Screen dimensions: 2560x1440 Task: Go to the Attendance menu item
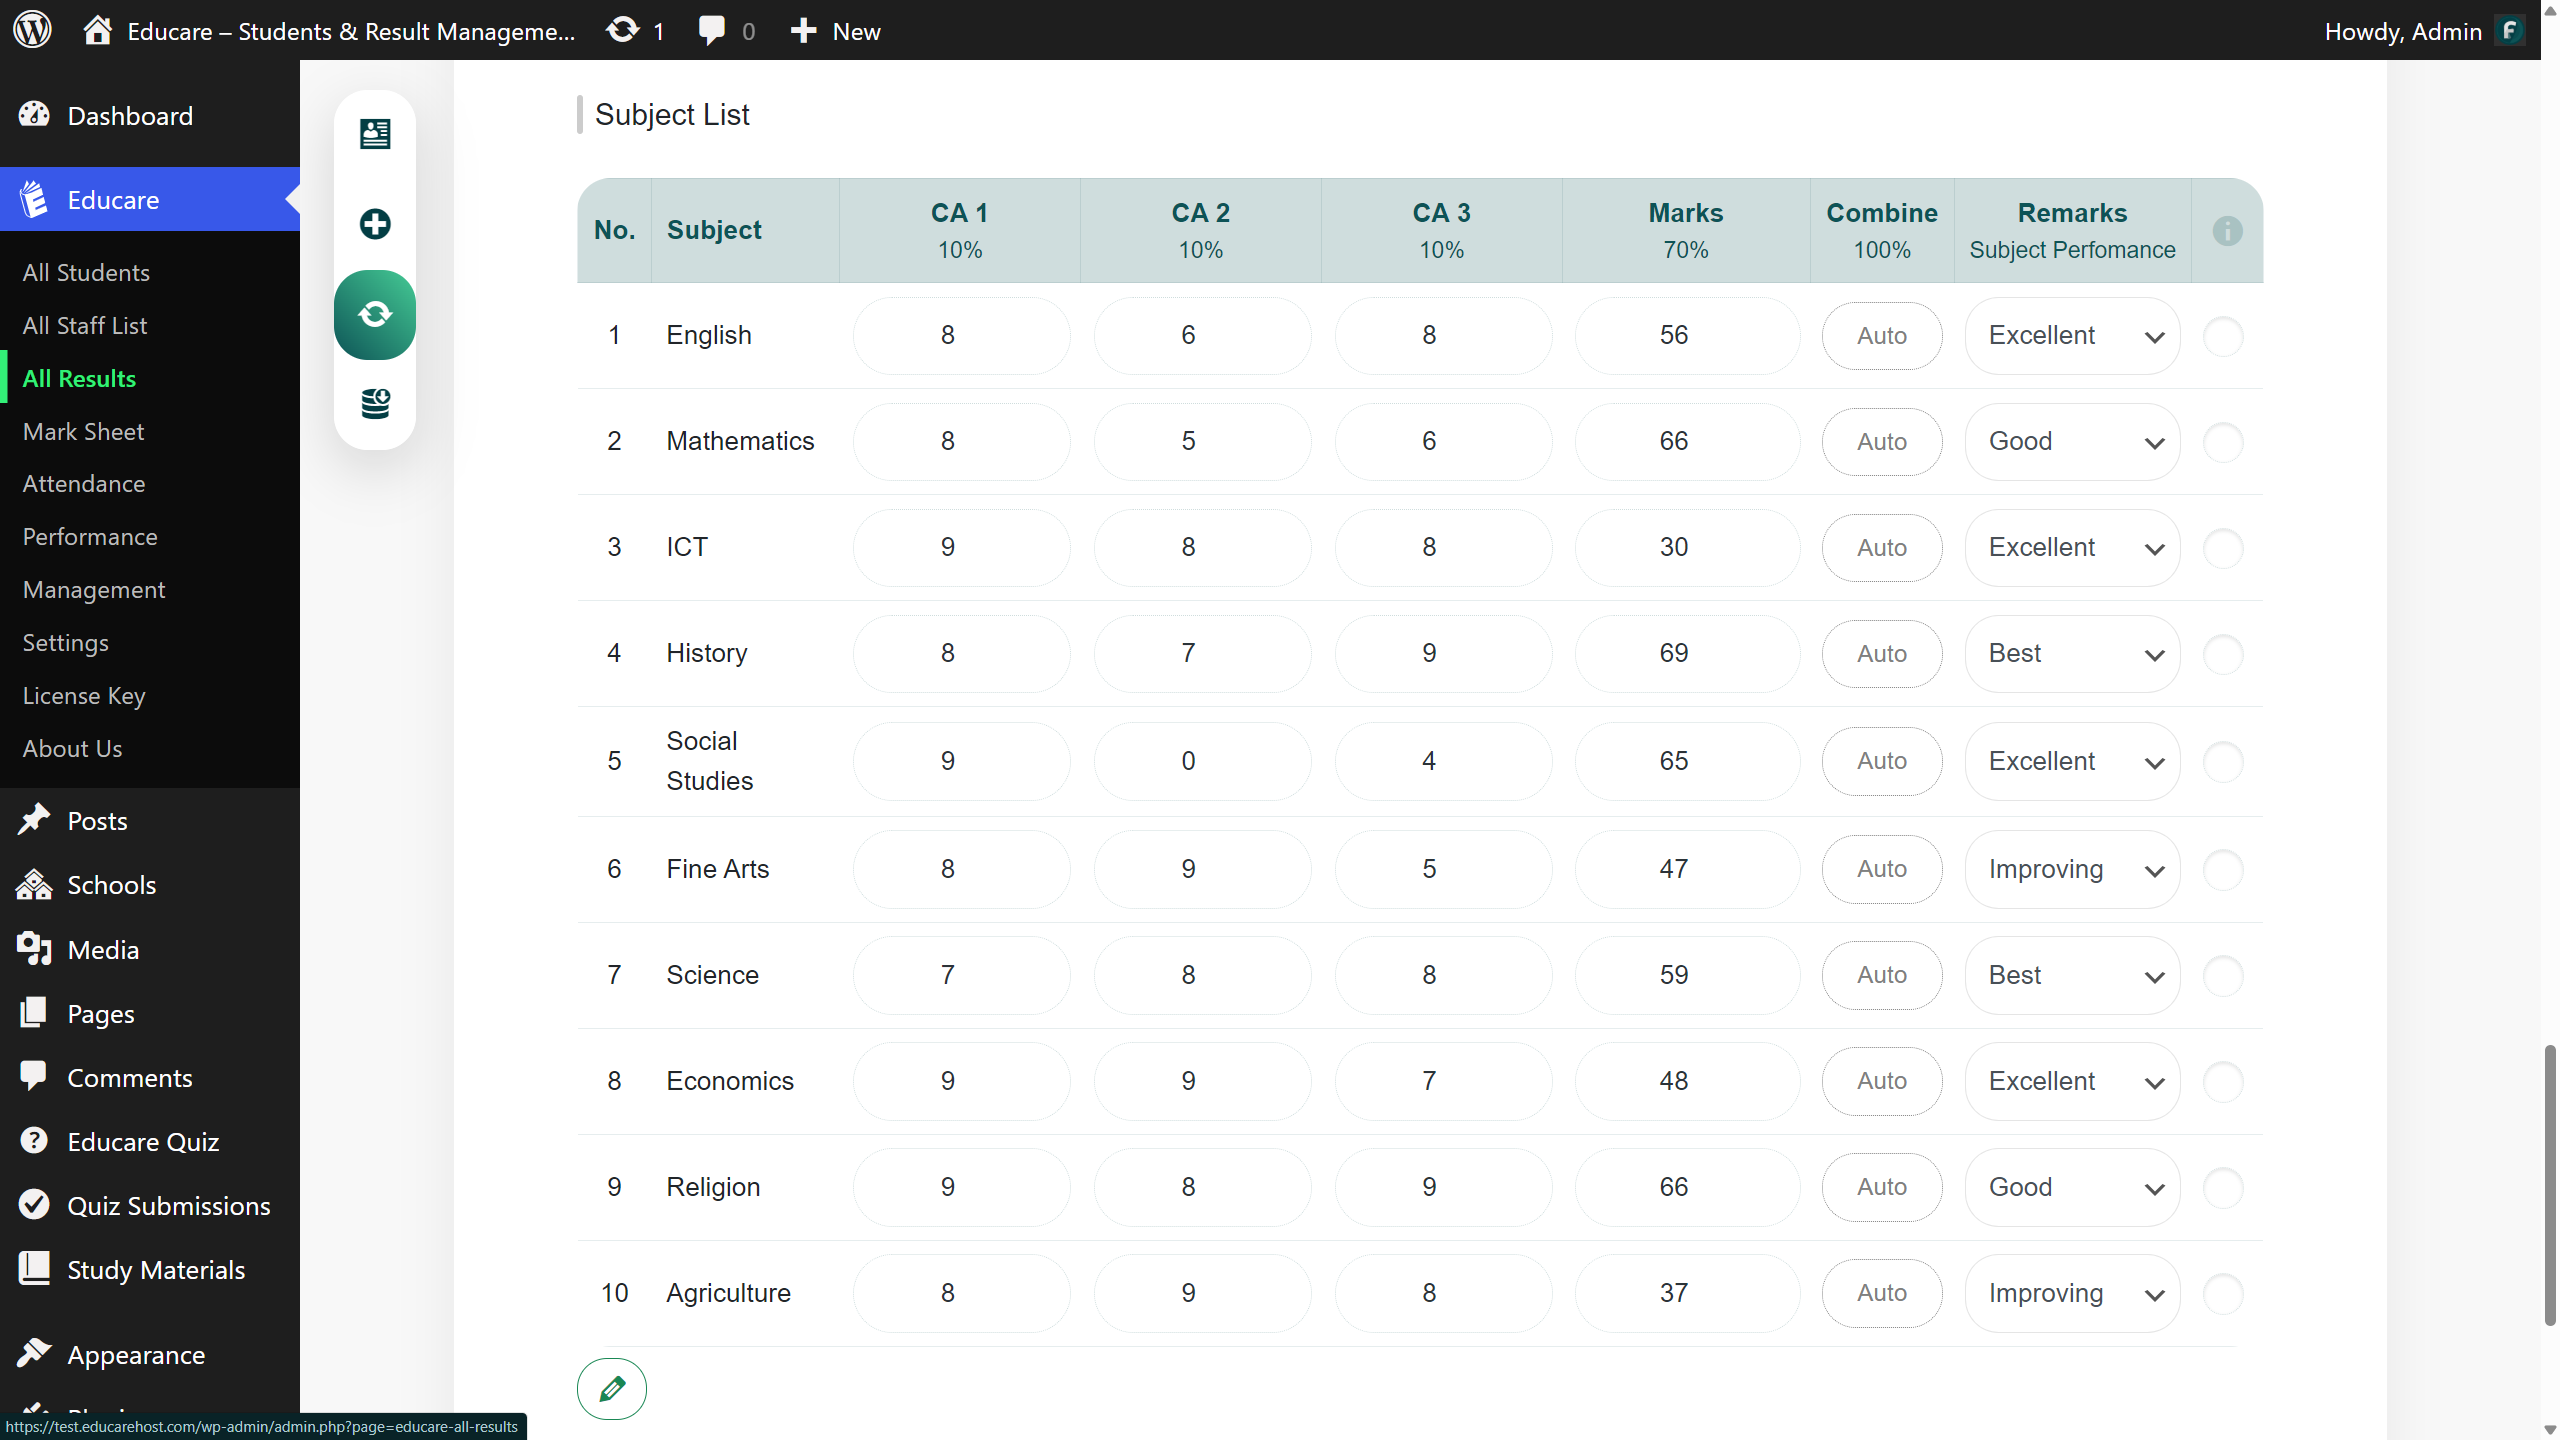point(84,484)
